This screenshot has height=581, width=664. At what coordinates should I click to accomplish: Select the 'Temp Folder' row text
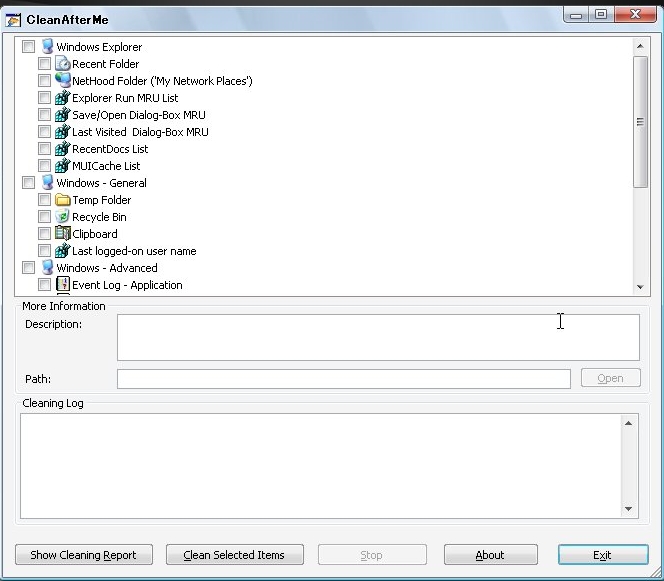click(102, 200)
